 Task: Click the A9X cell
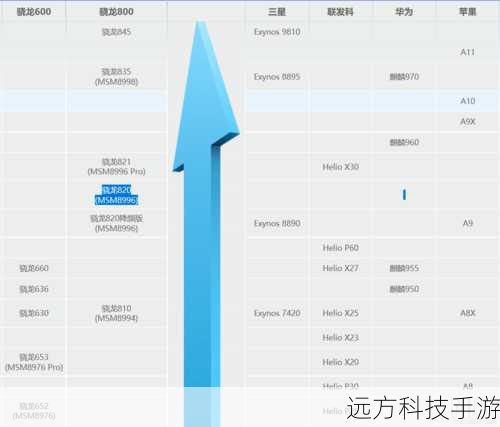point(468,122)
